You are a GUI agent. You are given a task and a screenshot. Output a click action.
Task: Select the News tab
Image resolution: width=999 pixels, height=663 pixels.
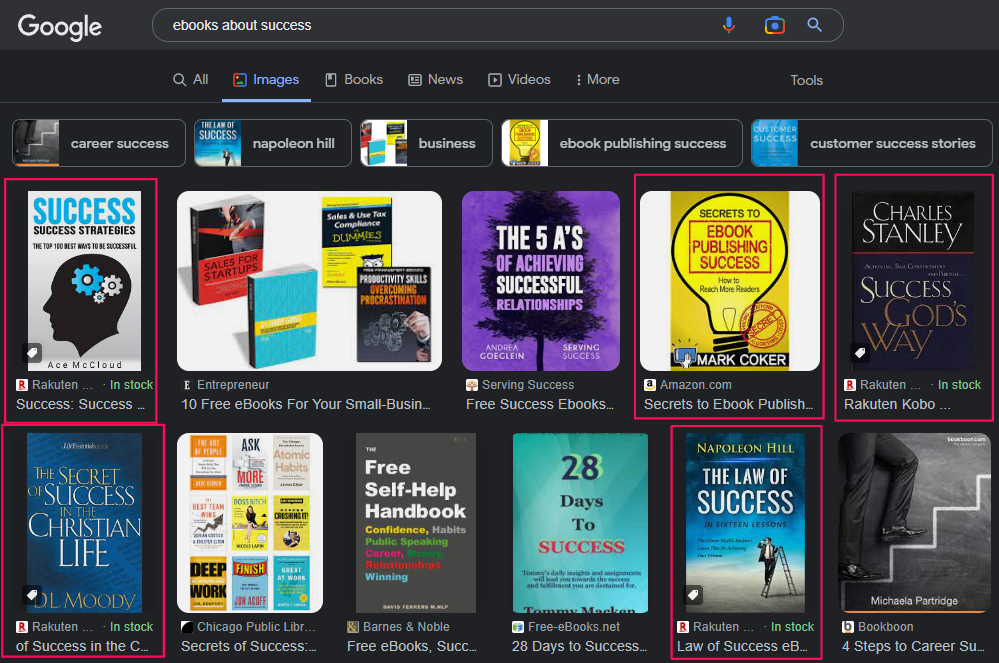click(x=435, y=80)
